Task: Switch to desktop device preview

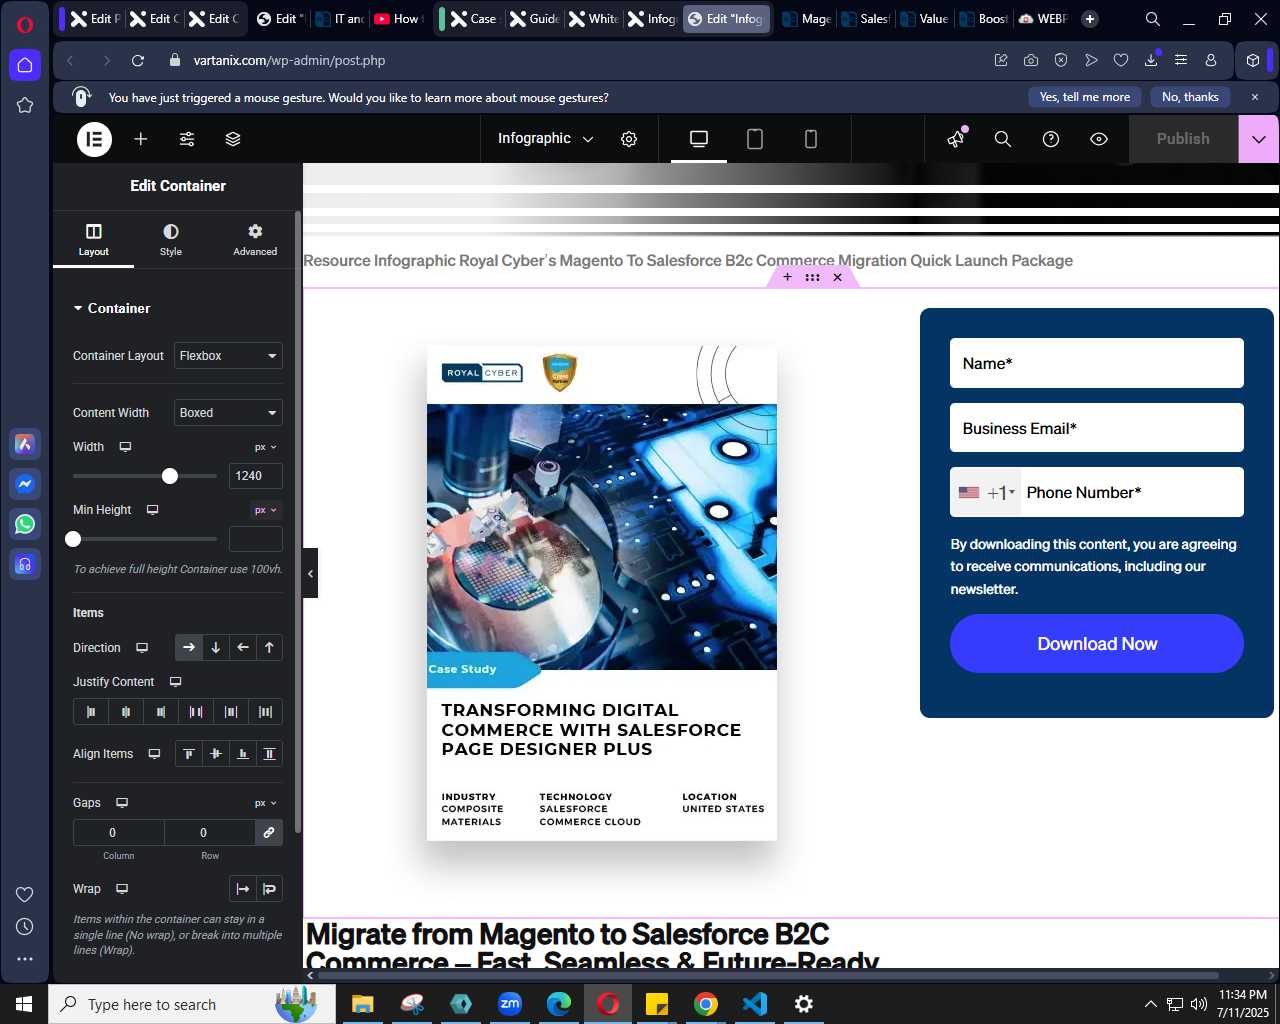Action: tap(699, 139)
